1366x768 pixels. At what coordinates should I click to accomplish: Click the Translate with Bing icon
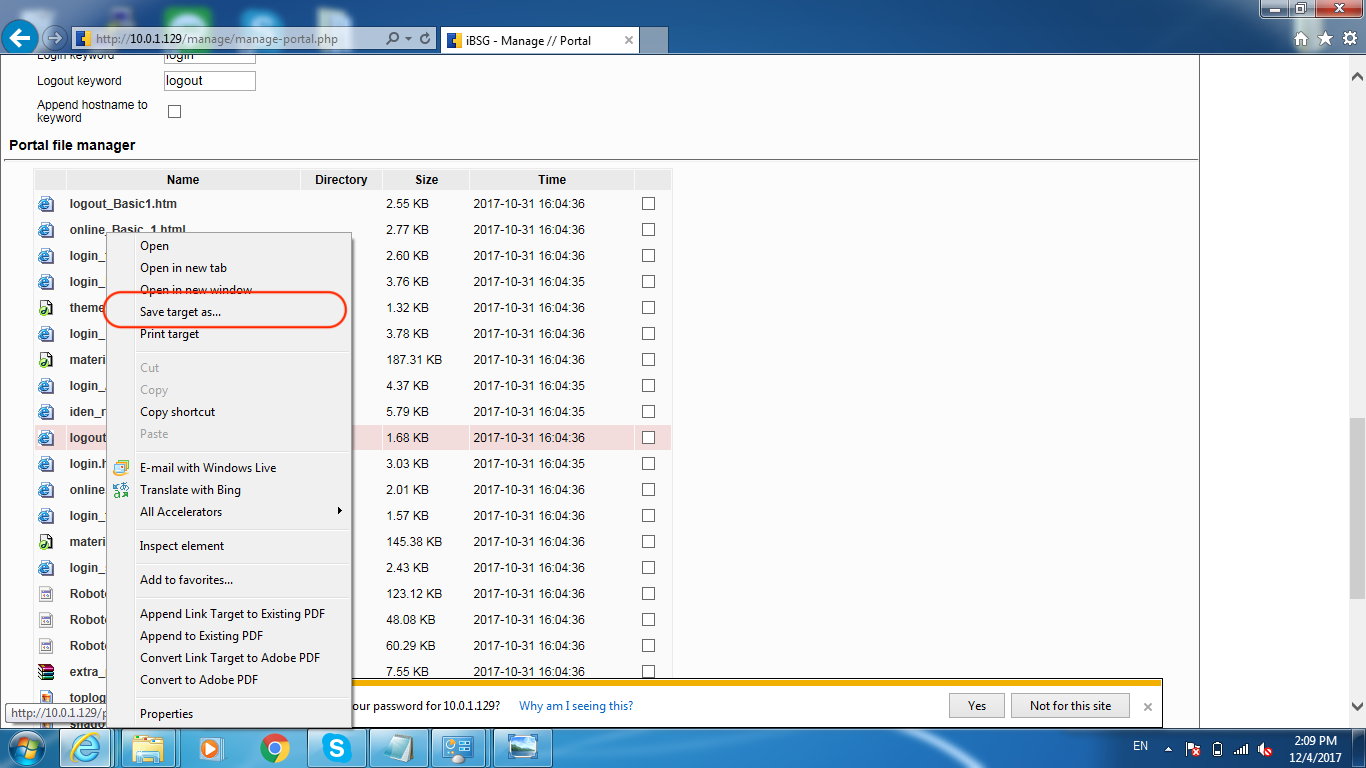[121, 490]
